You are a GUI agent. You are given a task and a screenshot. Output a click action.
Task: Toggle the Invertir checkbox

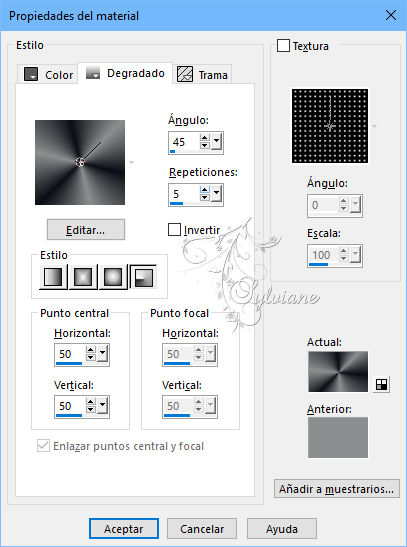(x=174, y=230)
